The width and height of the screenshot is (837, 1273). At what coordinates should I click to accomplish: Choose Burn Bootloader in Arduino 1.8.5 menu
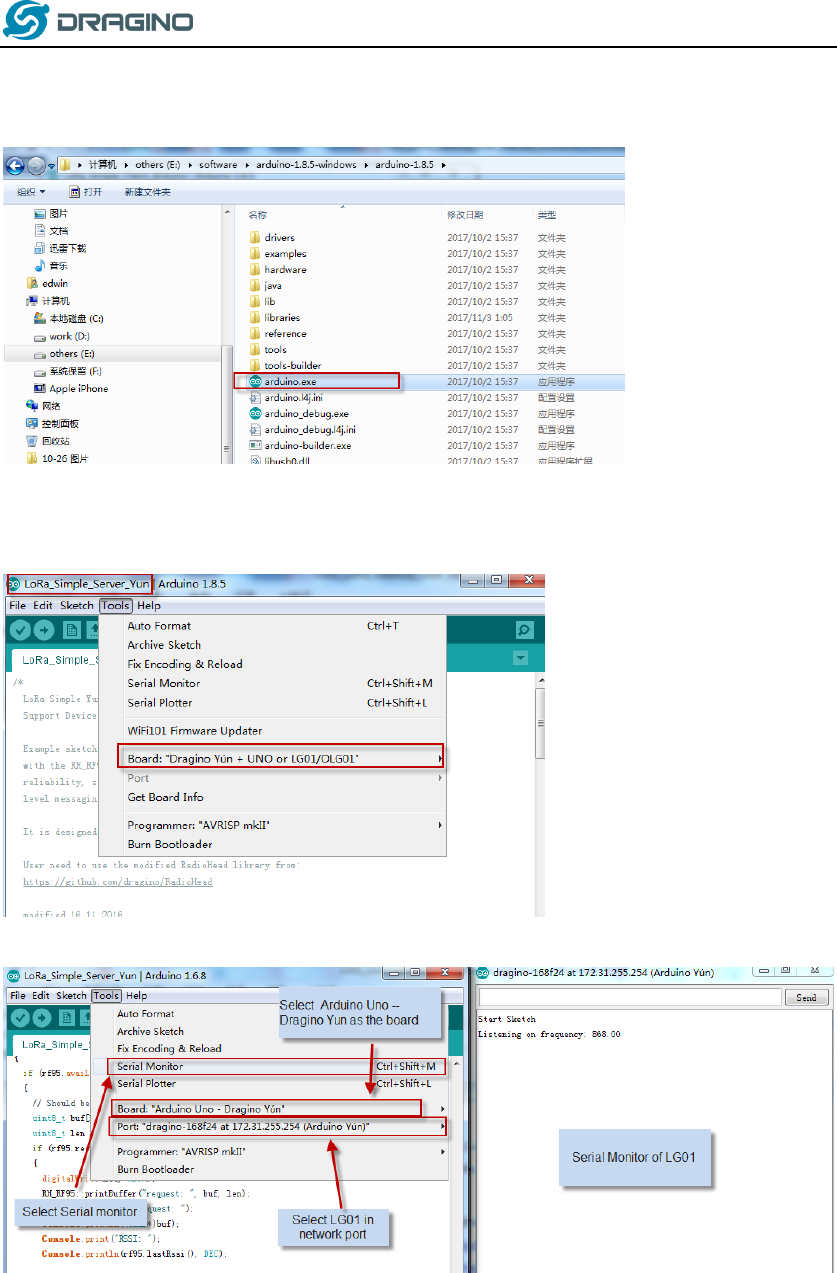pos(272,844)
